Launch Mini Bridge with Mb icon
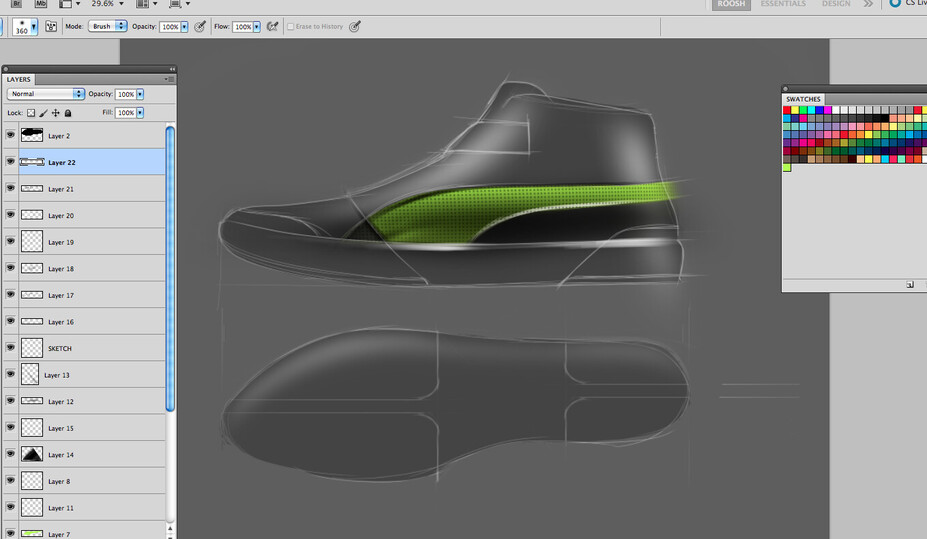The height and width of the screenshot is (539, 927). [x=40, y=4]
